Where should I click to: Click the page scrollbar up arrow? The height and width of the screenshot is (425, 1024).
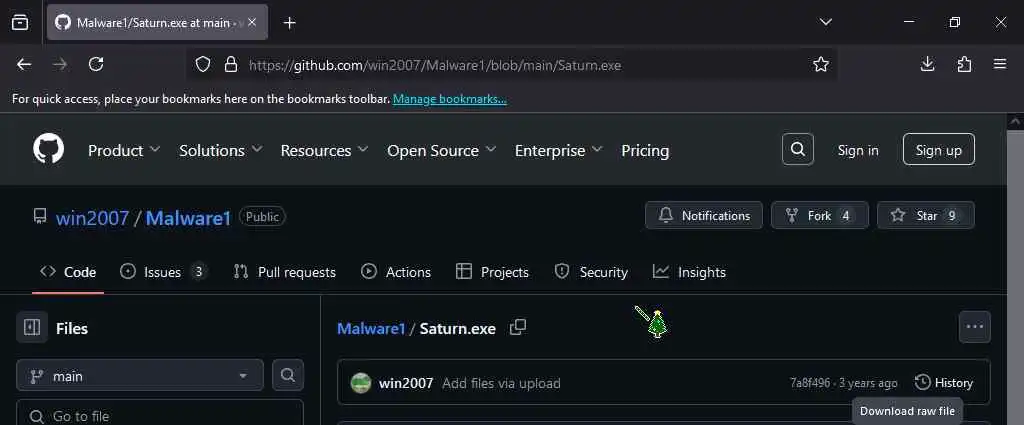1016,121
